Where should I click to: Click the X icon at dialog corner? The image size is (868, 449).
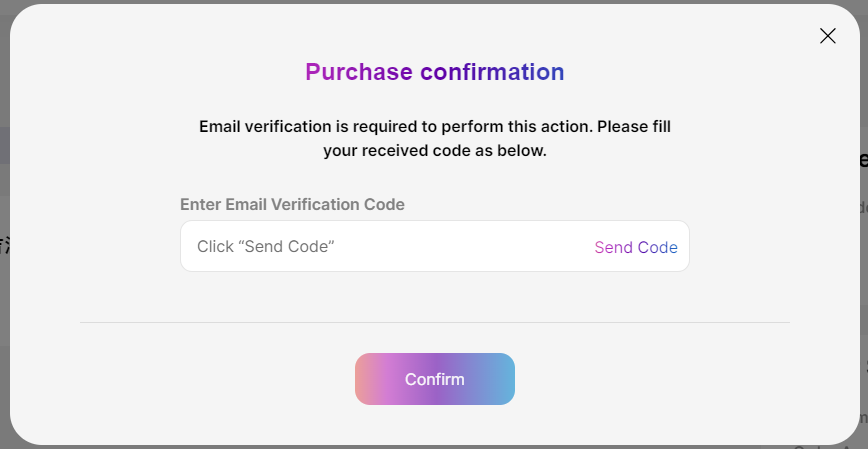(827, 36)
